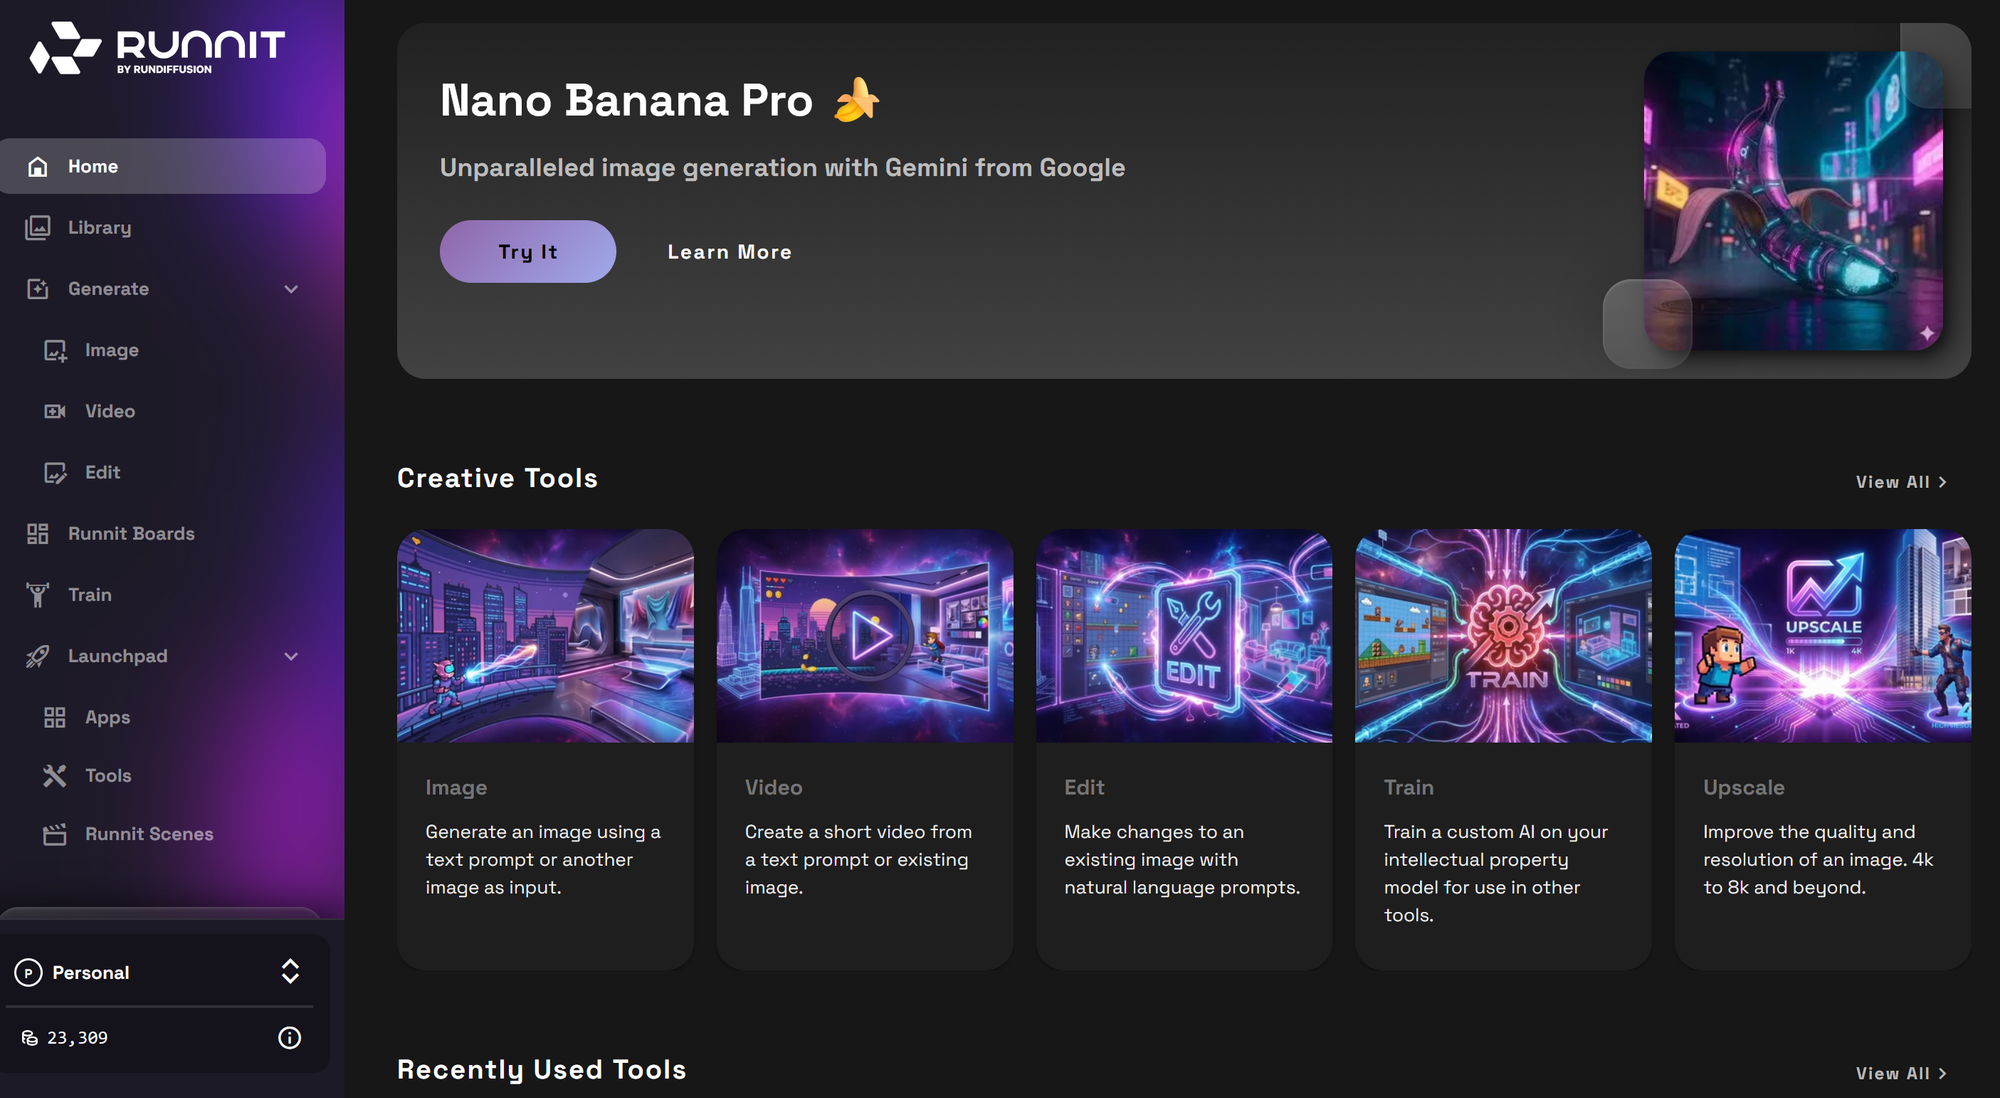Collapse the Launchpad section chevron
Viewport: 2000px width, 1098px height.
(x=291, y=657)
